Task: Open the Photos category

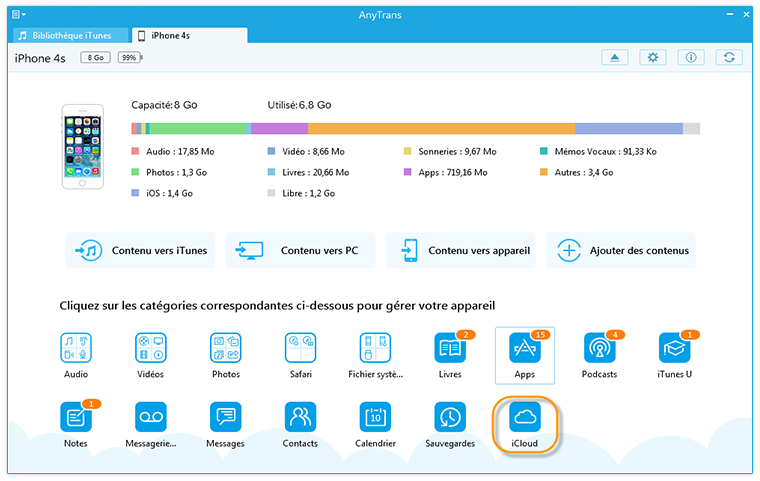Action: click(x=226, y=355)
